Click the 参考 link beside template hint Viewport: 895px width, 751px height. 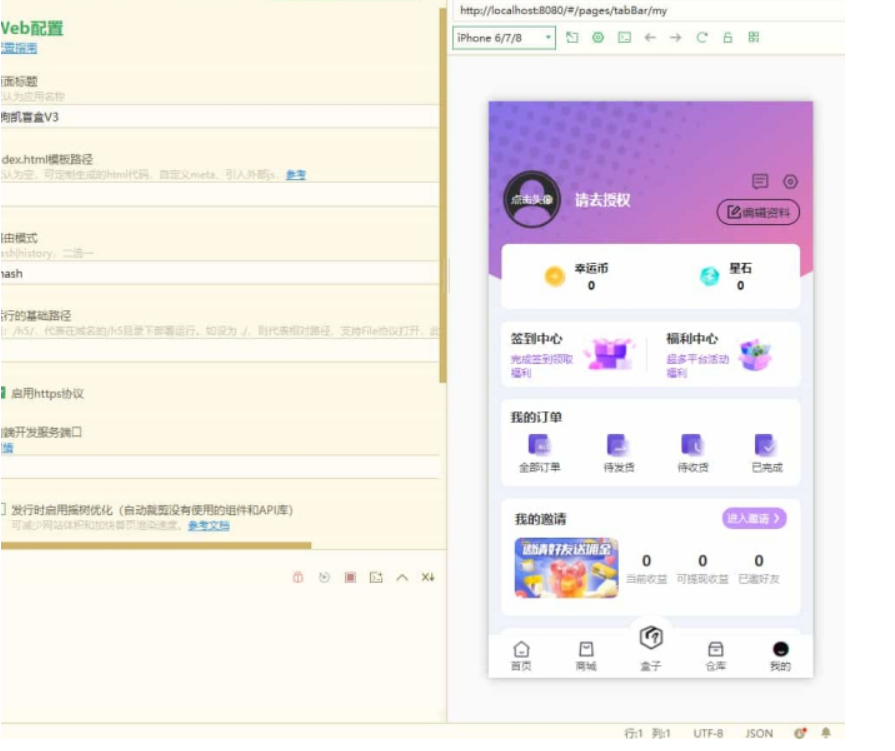[296, 175]
